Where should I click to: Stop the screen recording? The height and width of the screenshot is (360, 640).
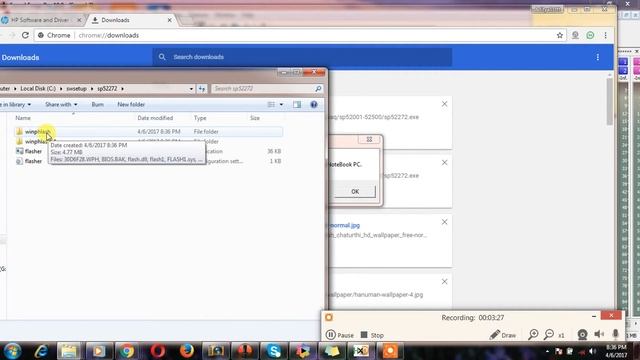pyautogui.click(x=372, y=335)
